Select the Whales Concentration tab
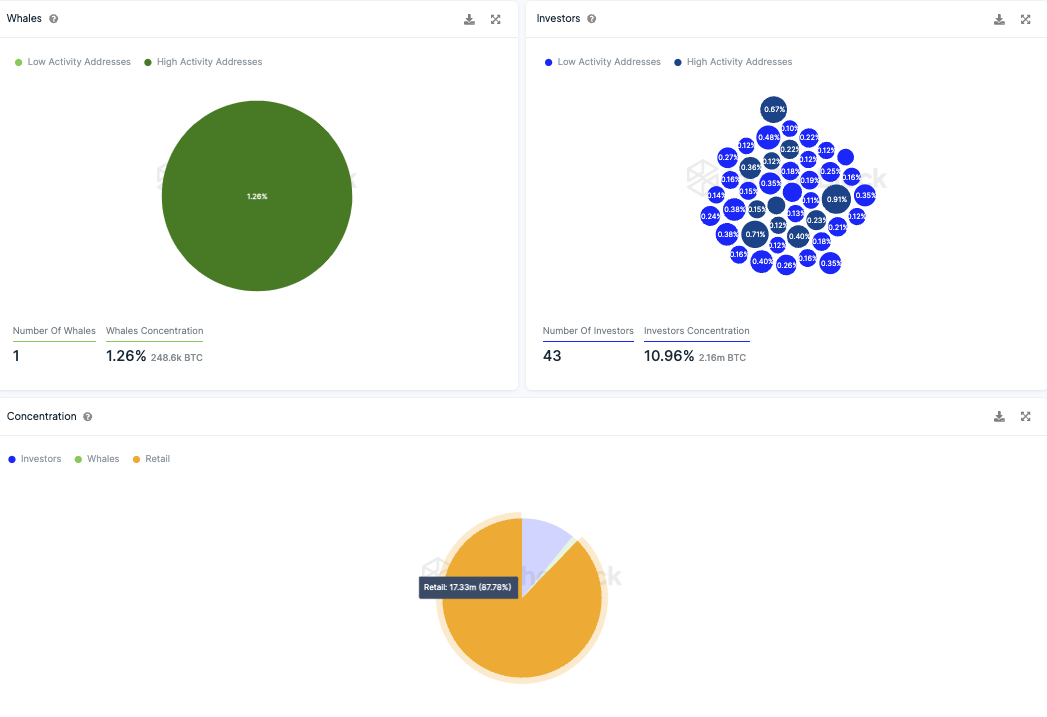 [x=154, y=331]
